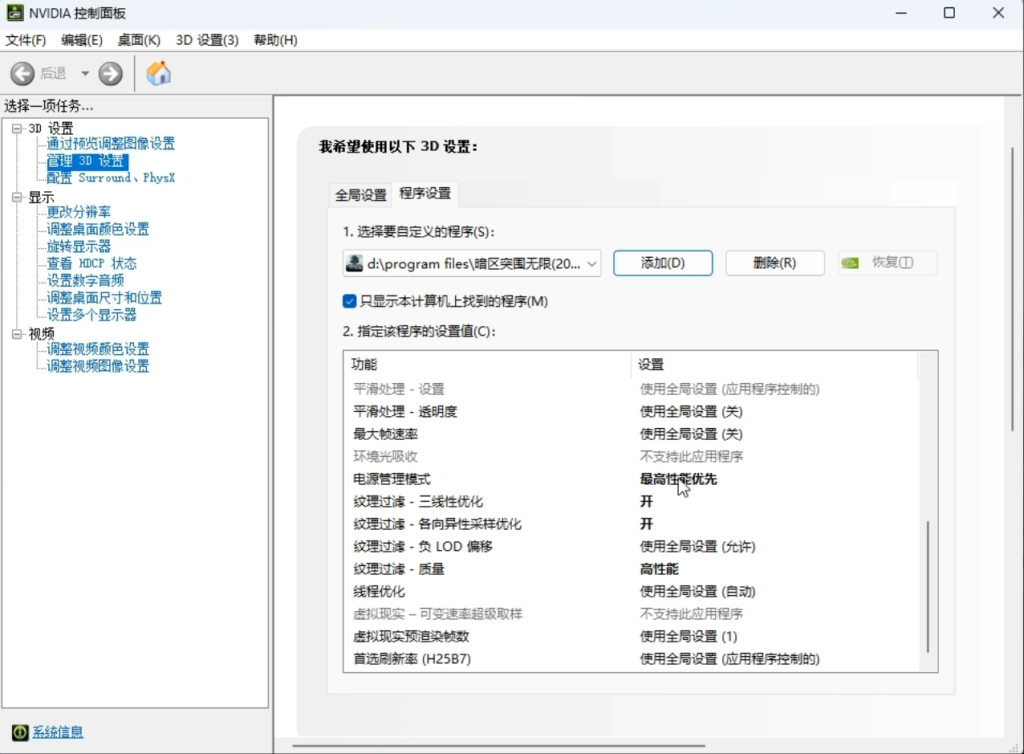The image size is (1024, 754).
Task: Select 查看 HDCP 状态 in the tree
Action: pyautogui.click(x=91, y=263)
